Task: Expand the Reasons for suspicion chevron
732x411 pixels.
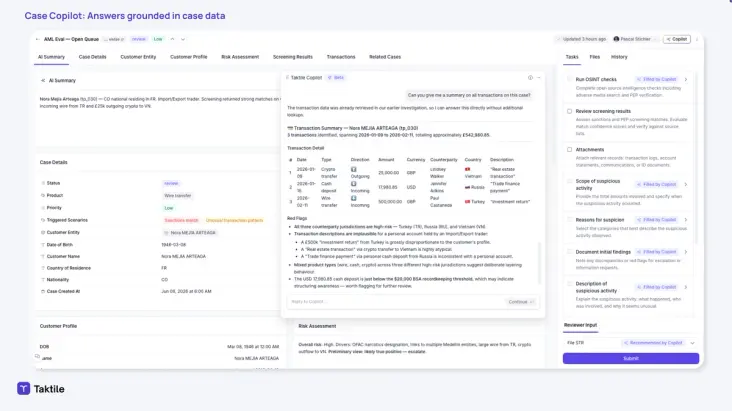Action: (686, 220)
